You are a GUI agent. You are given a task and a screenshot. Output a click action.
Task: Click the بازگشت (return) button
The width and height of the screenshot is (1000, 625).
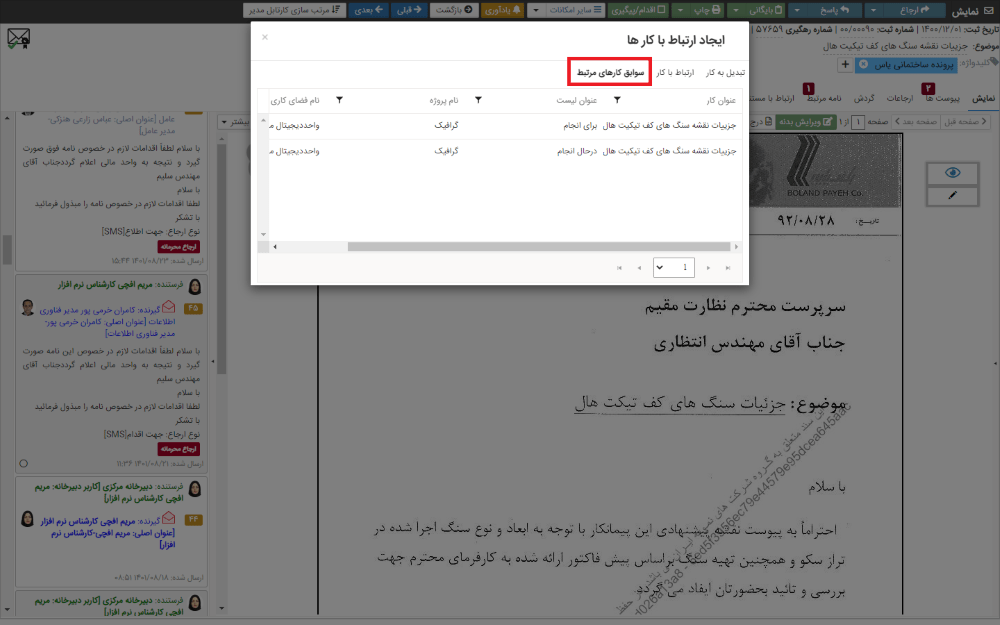click(x=453, y=10)
